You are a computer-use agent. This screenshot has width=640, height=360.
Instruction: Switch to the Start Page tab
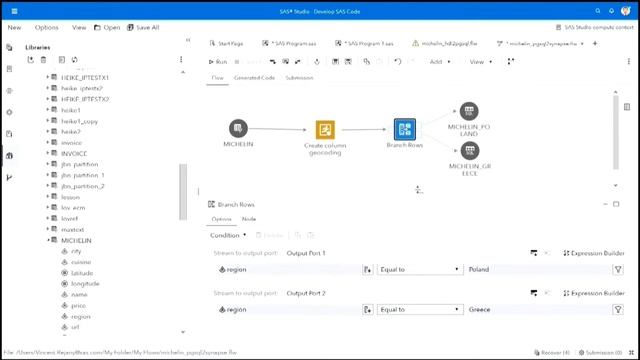click(226, 43)
